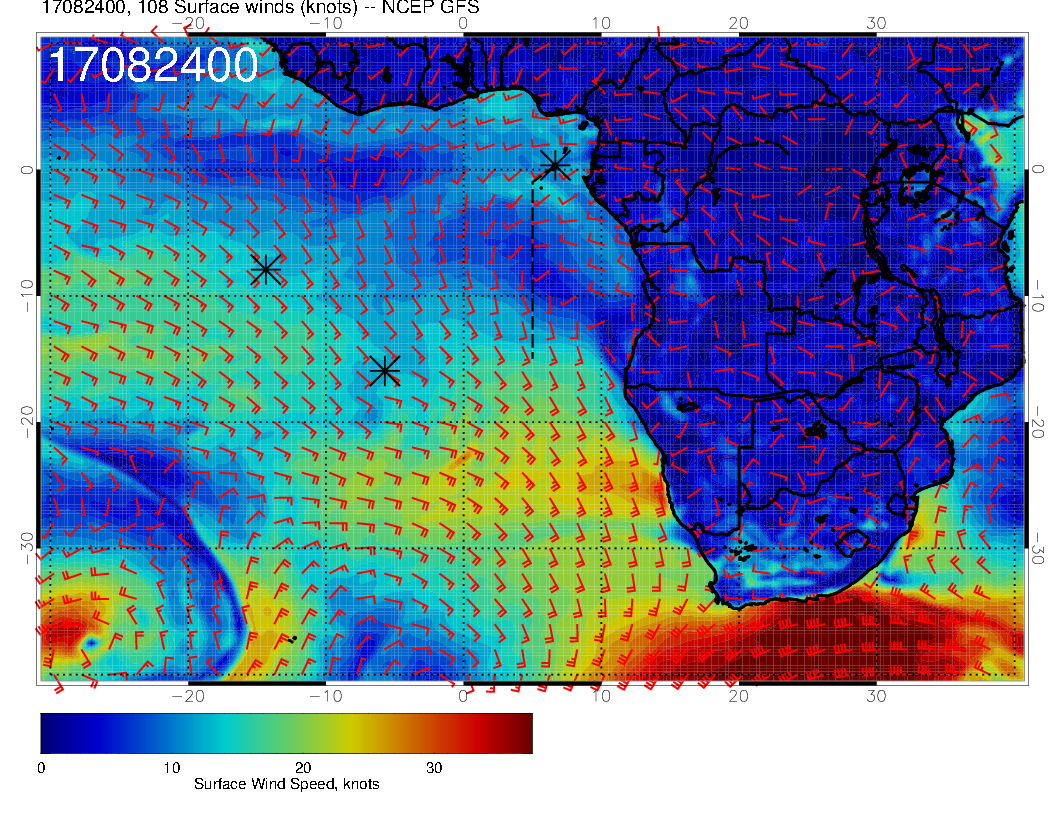Click the -10 longitude label on the bottom axis
1056x816 pixels.
click(x=326, y=696)
